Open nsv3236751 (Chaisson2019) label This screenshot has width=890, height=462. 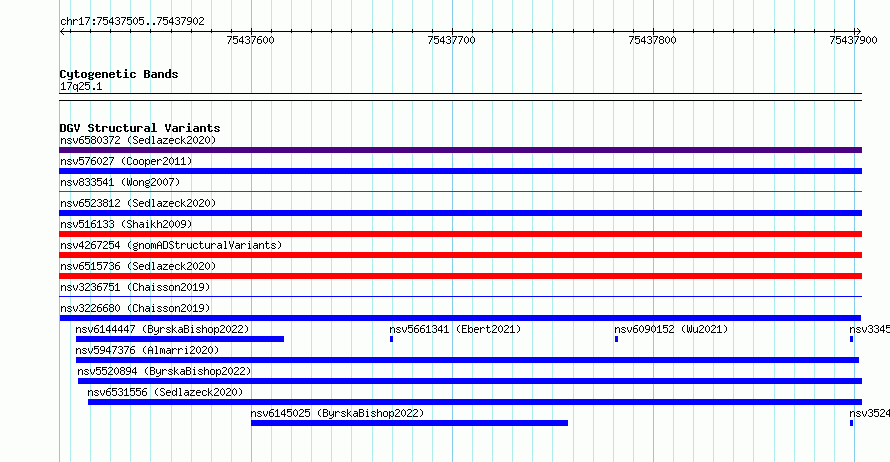tap(135, 287)
